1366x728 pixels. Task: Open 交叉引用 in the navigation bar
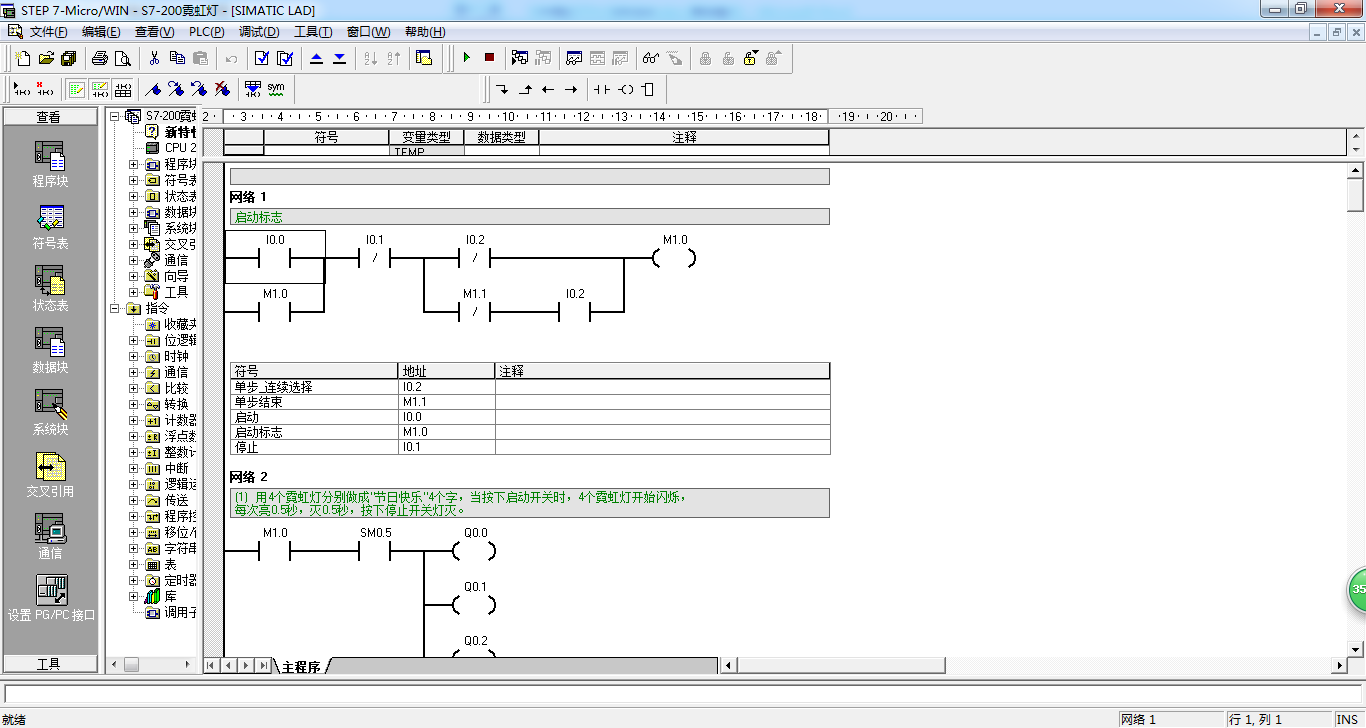(50, 475)
